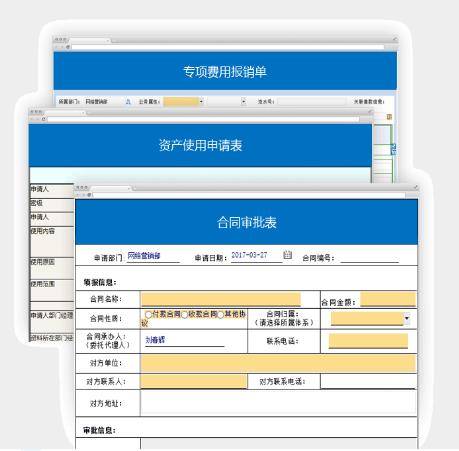Open the 合同归属 dropdown list

407,318
